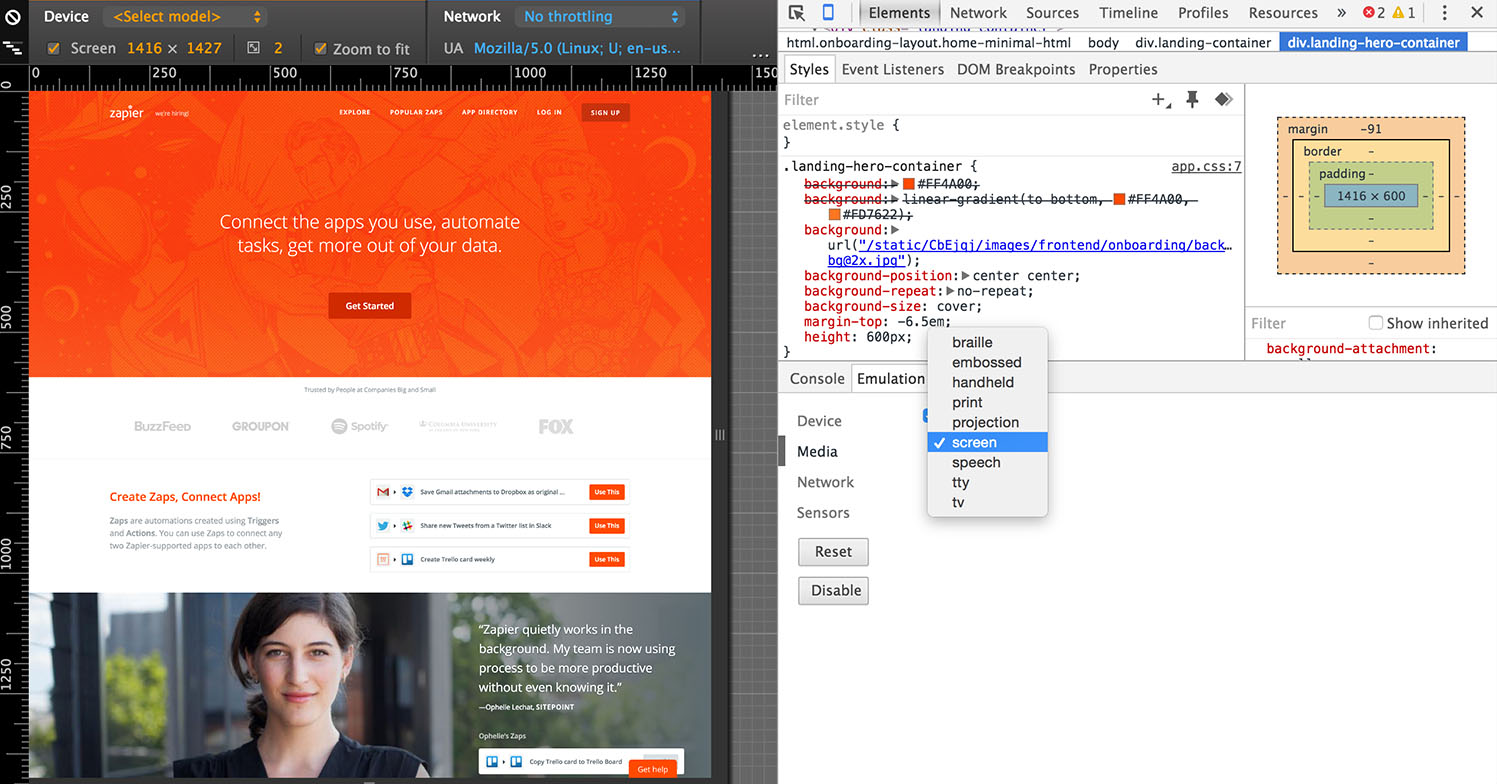Image resolution: width=1497 pixels, height=784 pixels.
Task: Click the Reset button in Emulation panel
Action: pyautogui.click(x=833, y=551)
